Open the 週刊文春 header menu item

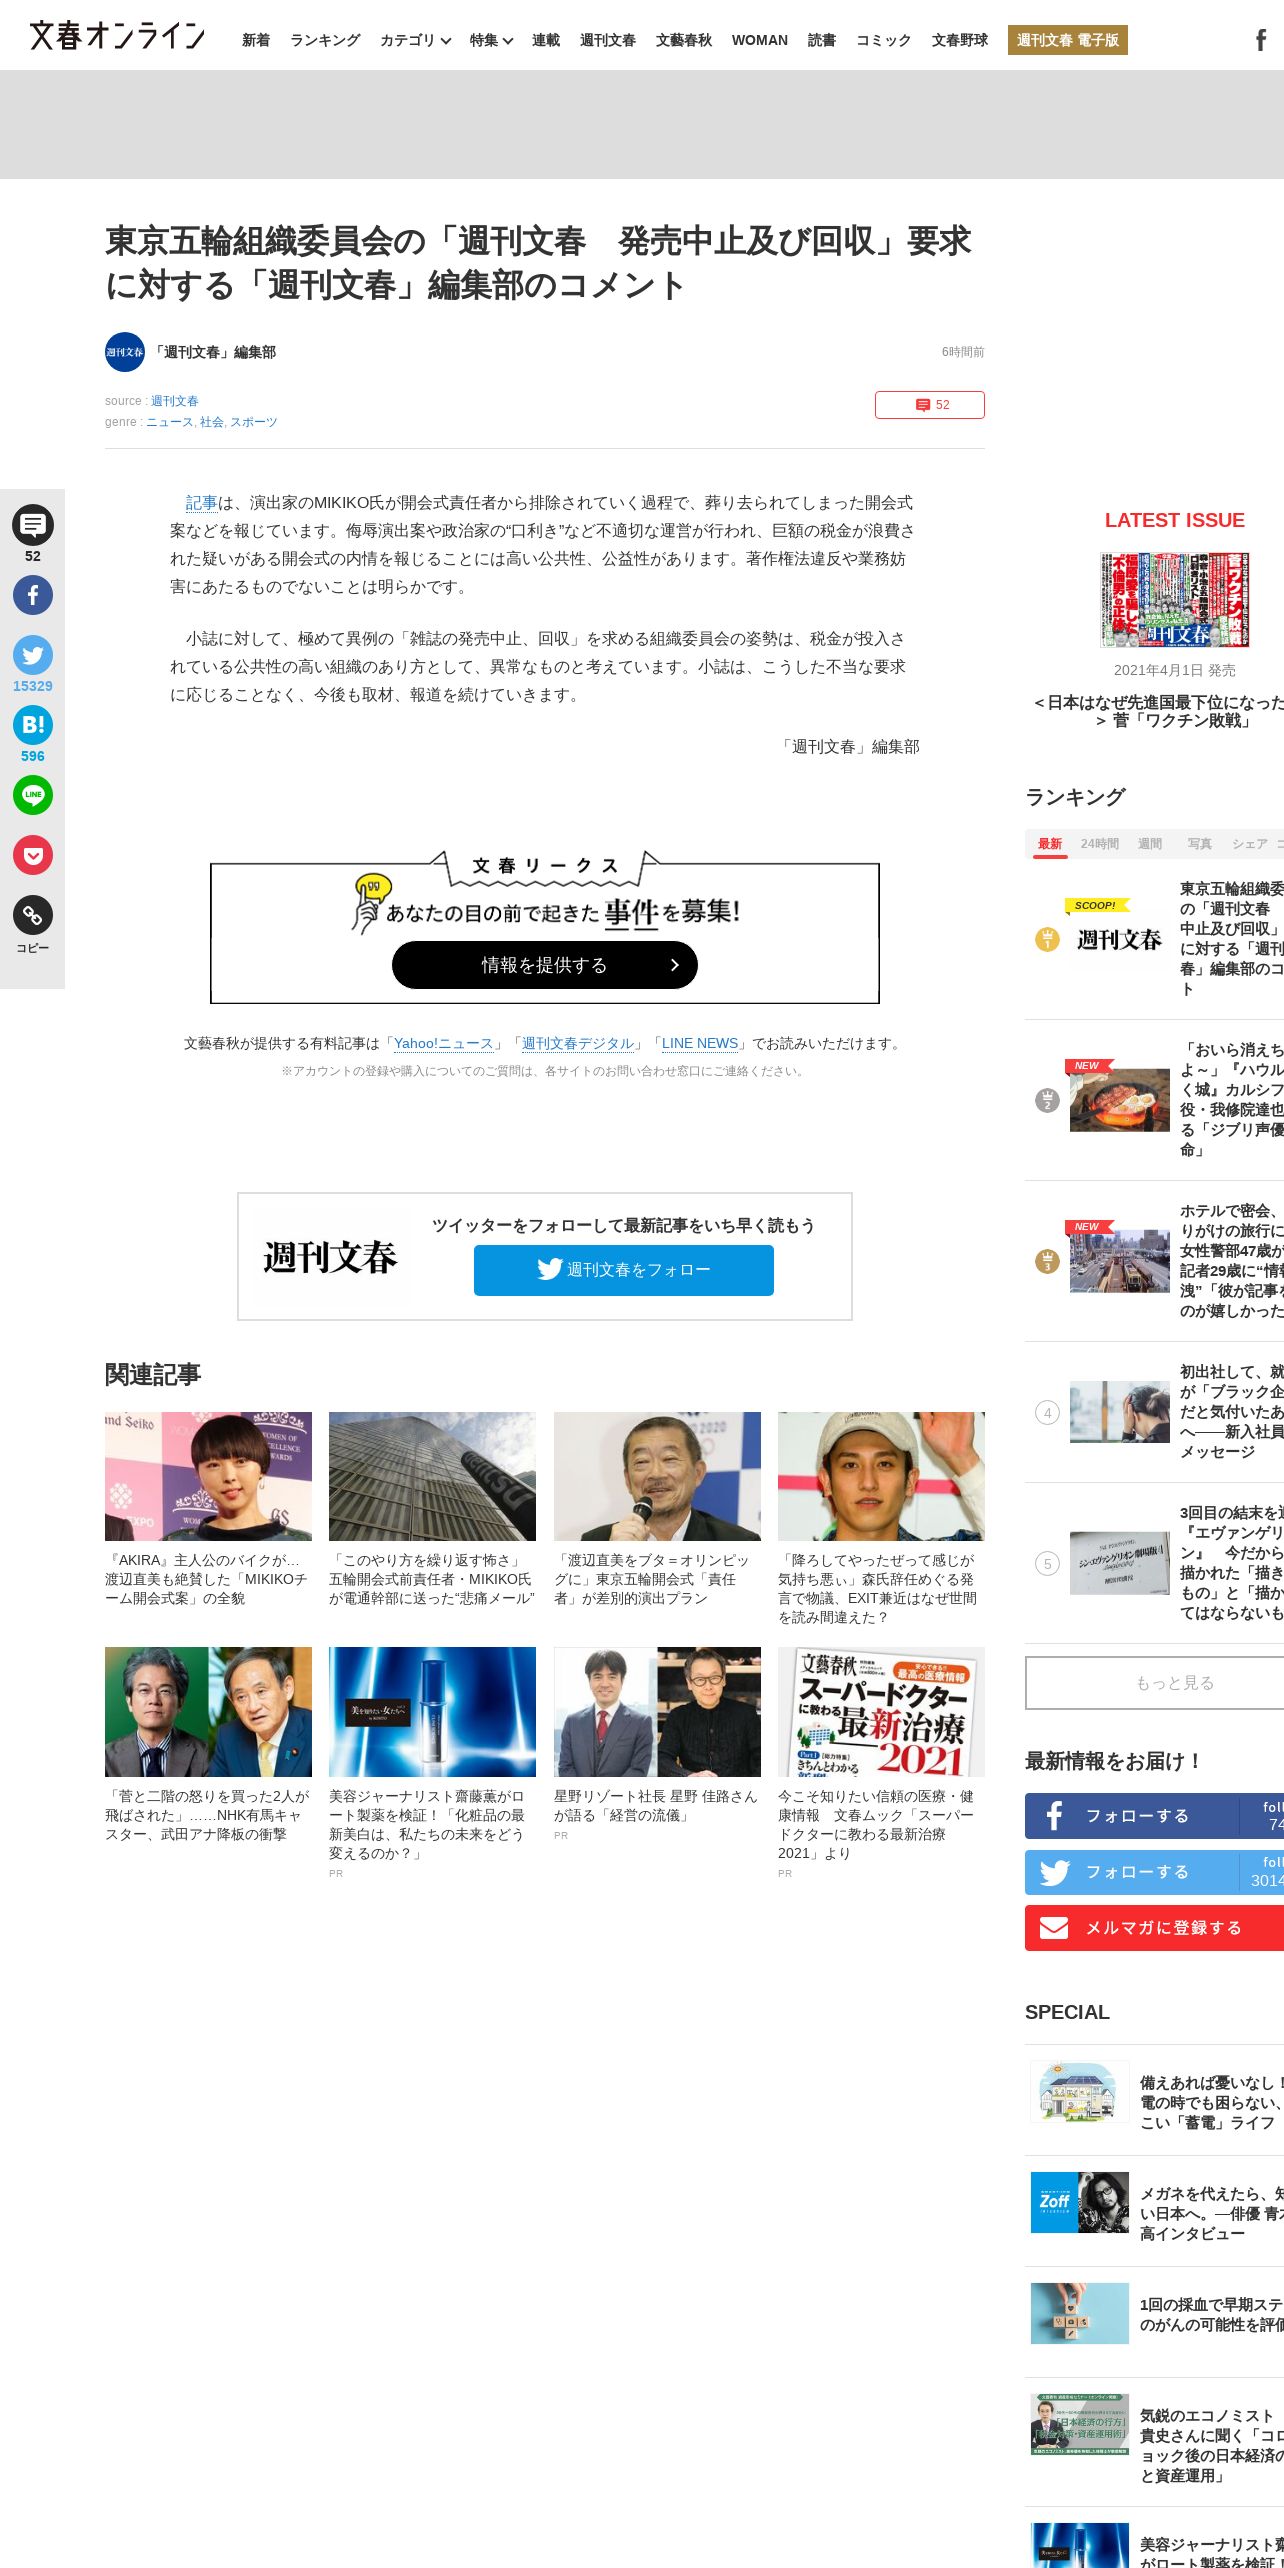pyautogui.click(x=608, y=40)
